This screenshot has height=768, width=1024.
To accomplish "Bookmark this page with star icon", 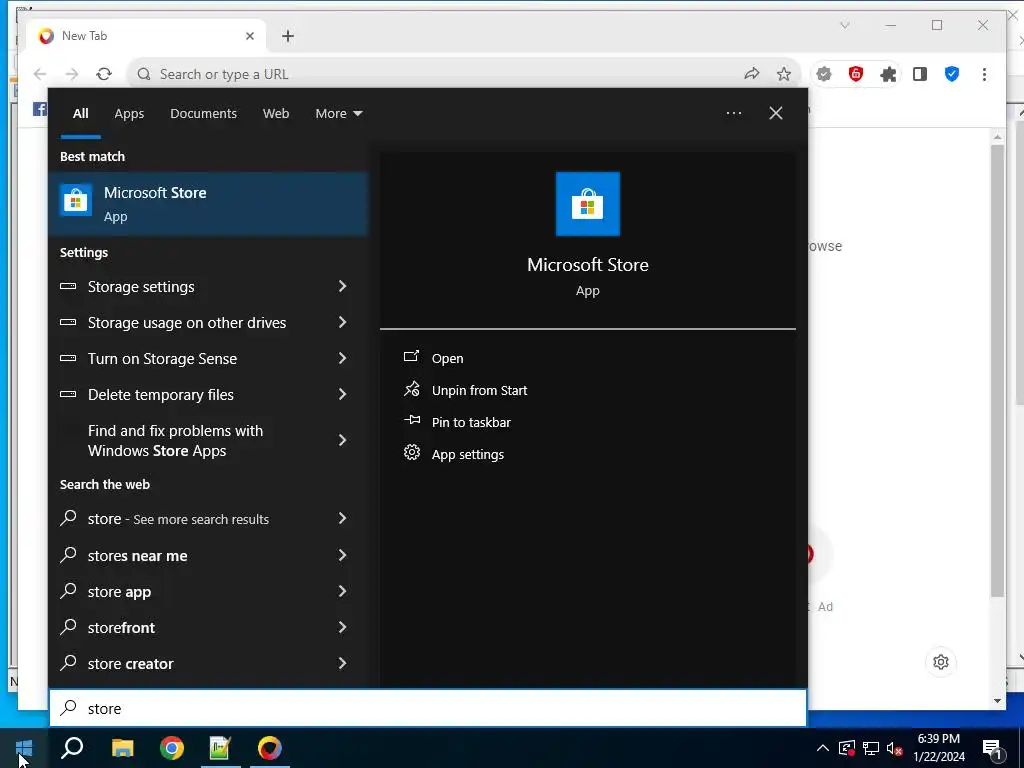I will pos(784,74).
